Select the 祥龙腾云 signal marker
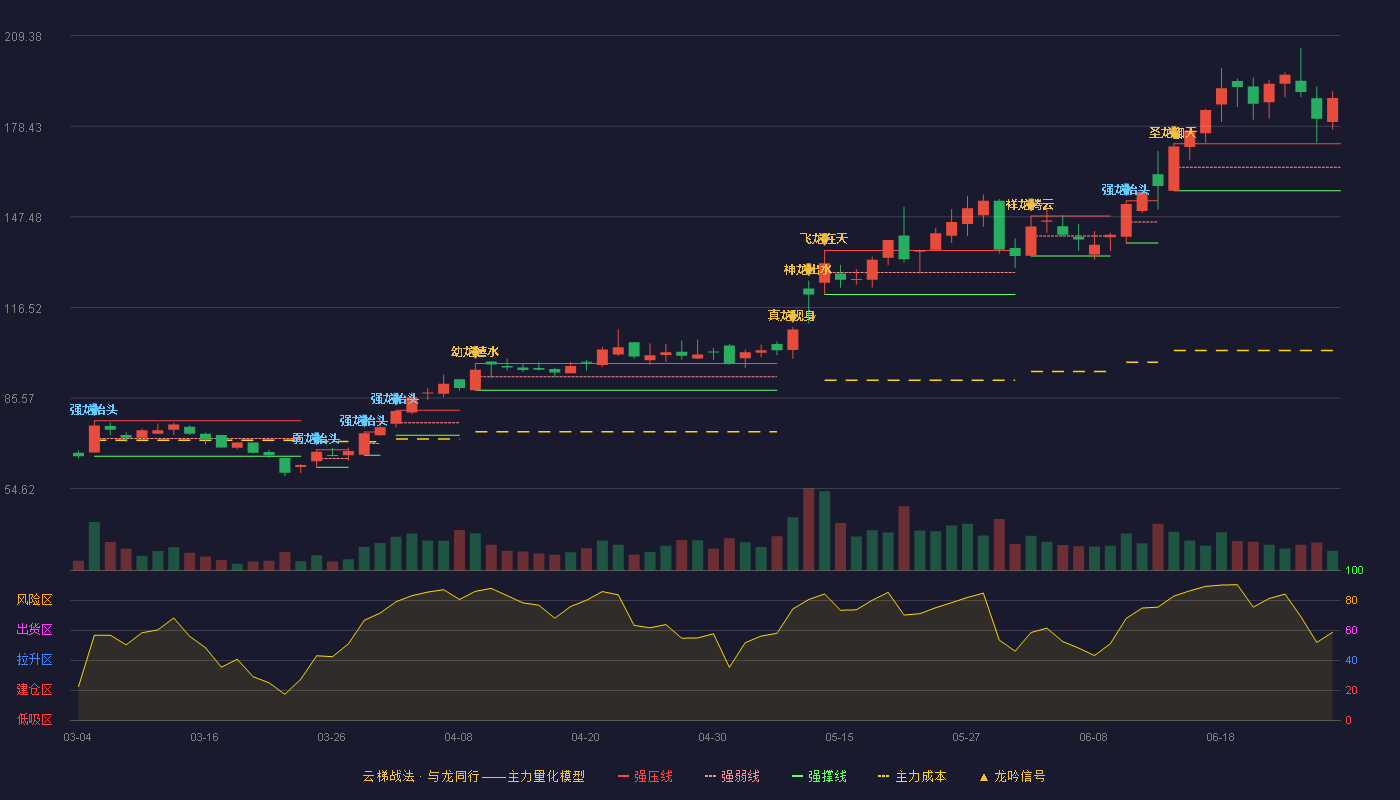The image size is (1400, 800). click(x=1030, y=204)
